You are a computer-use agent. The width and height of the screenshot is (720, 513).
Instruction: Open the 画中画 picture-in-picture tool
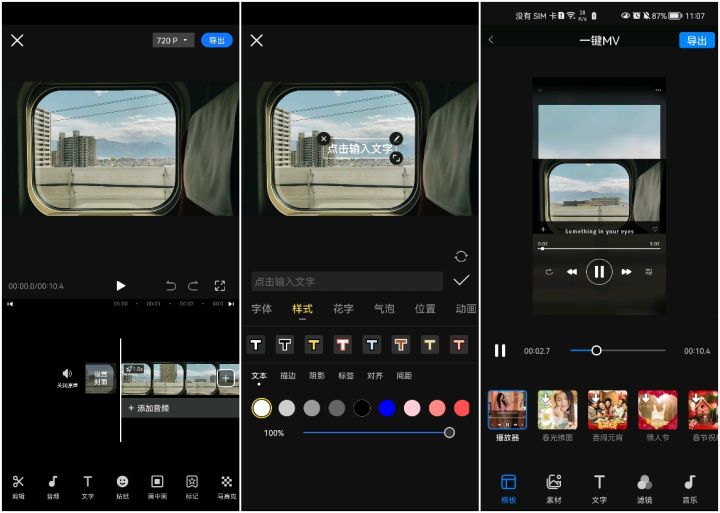(x=157, y=485)
